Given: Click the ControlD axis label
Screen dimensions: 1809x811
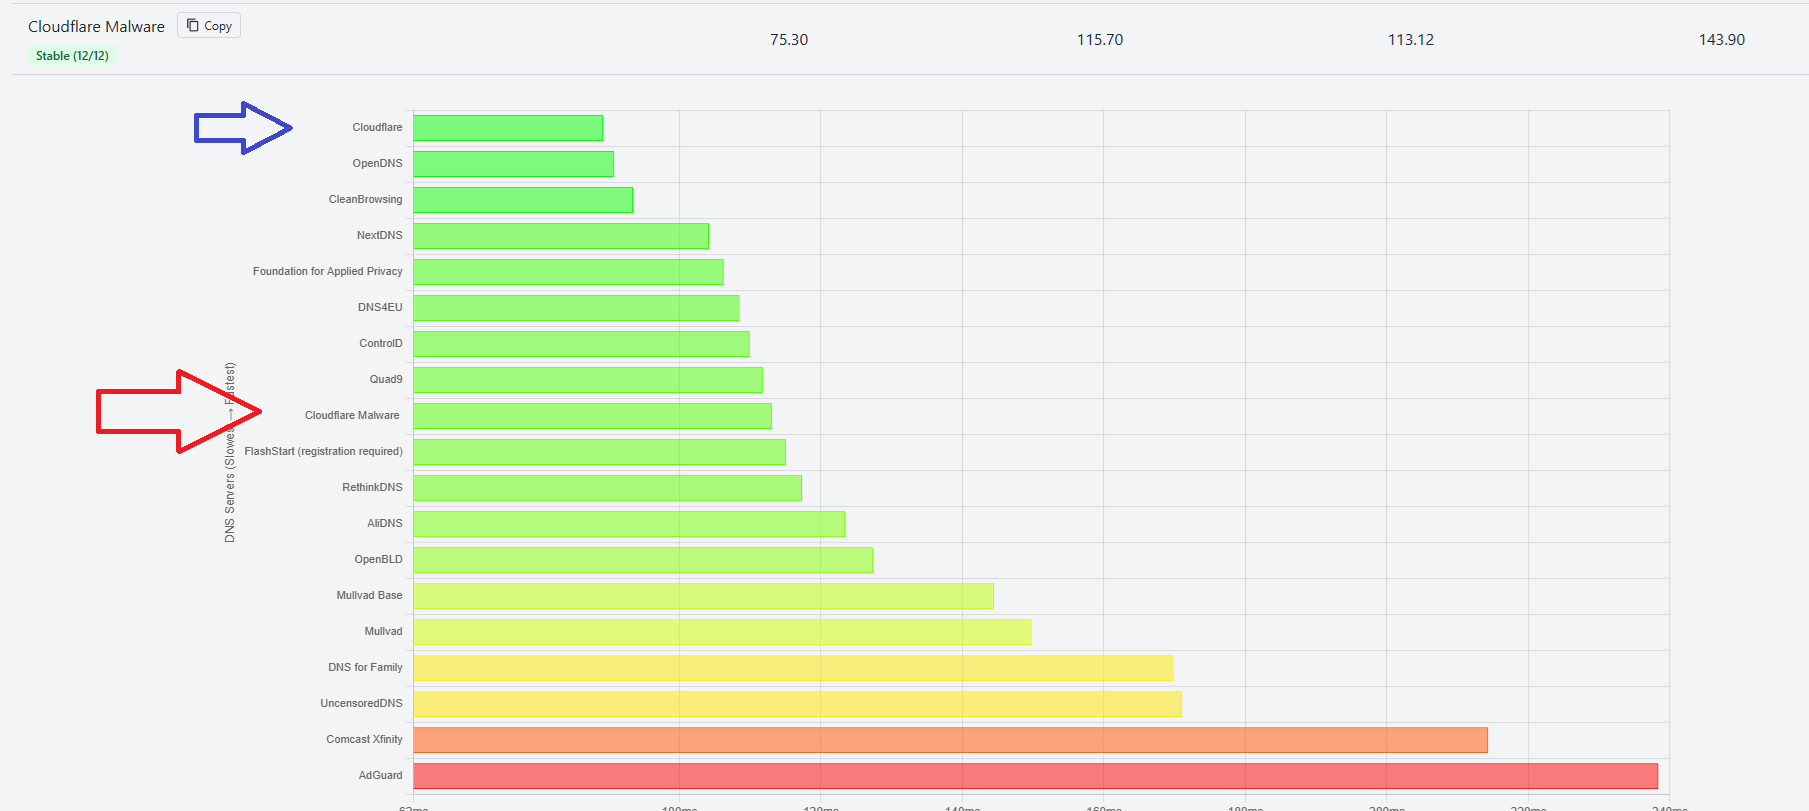Looking at the screenshot, I should 381,344.
